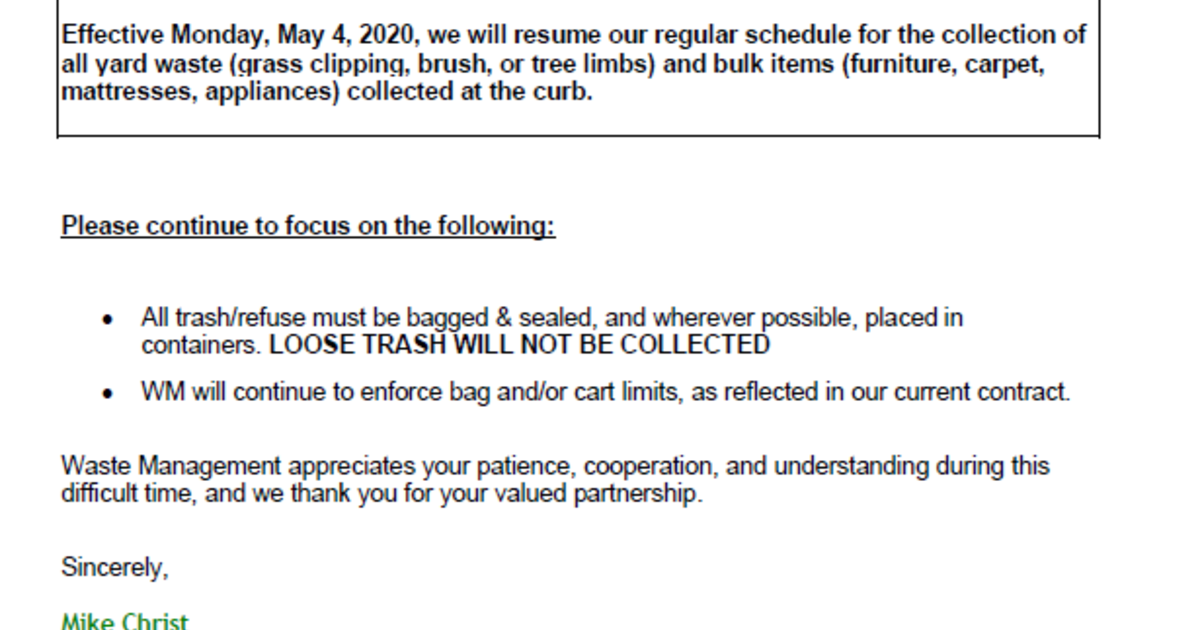Viewport: 1200px width, 630px height.
Task: Click the first bullet point marker
Action: [108, 320]
